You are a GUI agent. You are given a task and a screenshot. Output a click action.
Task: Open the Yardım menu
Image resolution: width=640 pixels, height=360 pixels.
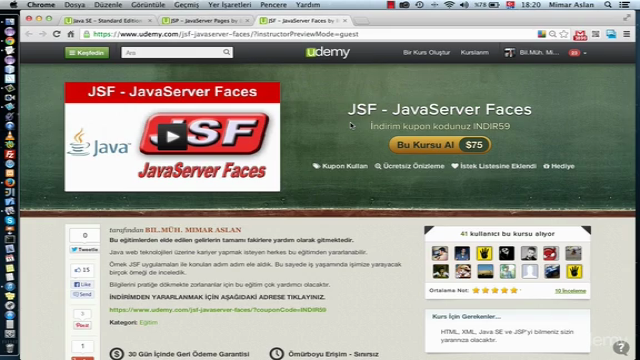308,5
